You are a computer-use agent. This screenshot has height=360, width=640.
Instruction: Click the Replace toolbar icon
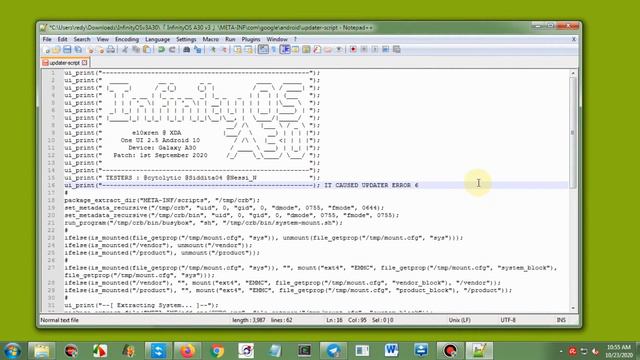coord(198,50)
